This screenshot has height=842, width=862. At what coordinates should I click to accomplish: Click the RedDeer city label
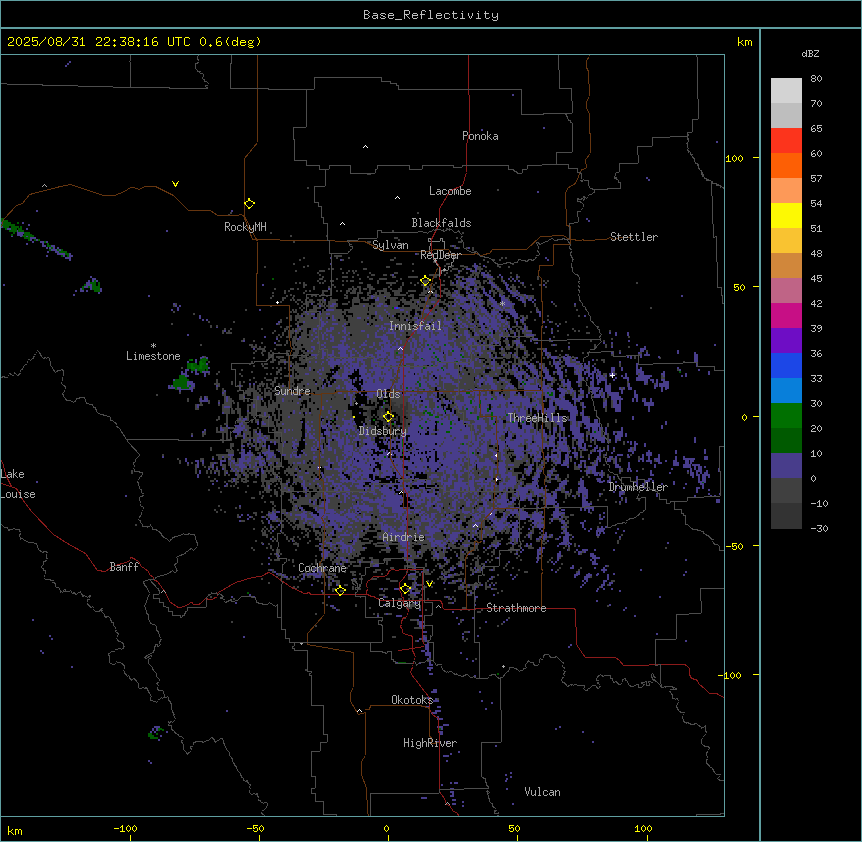pos(440,255)
